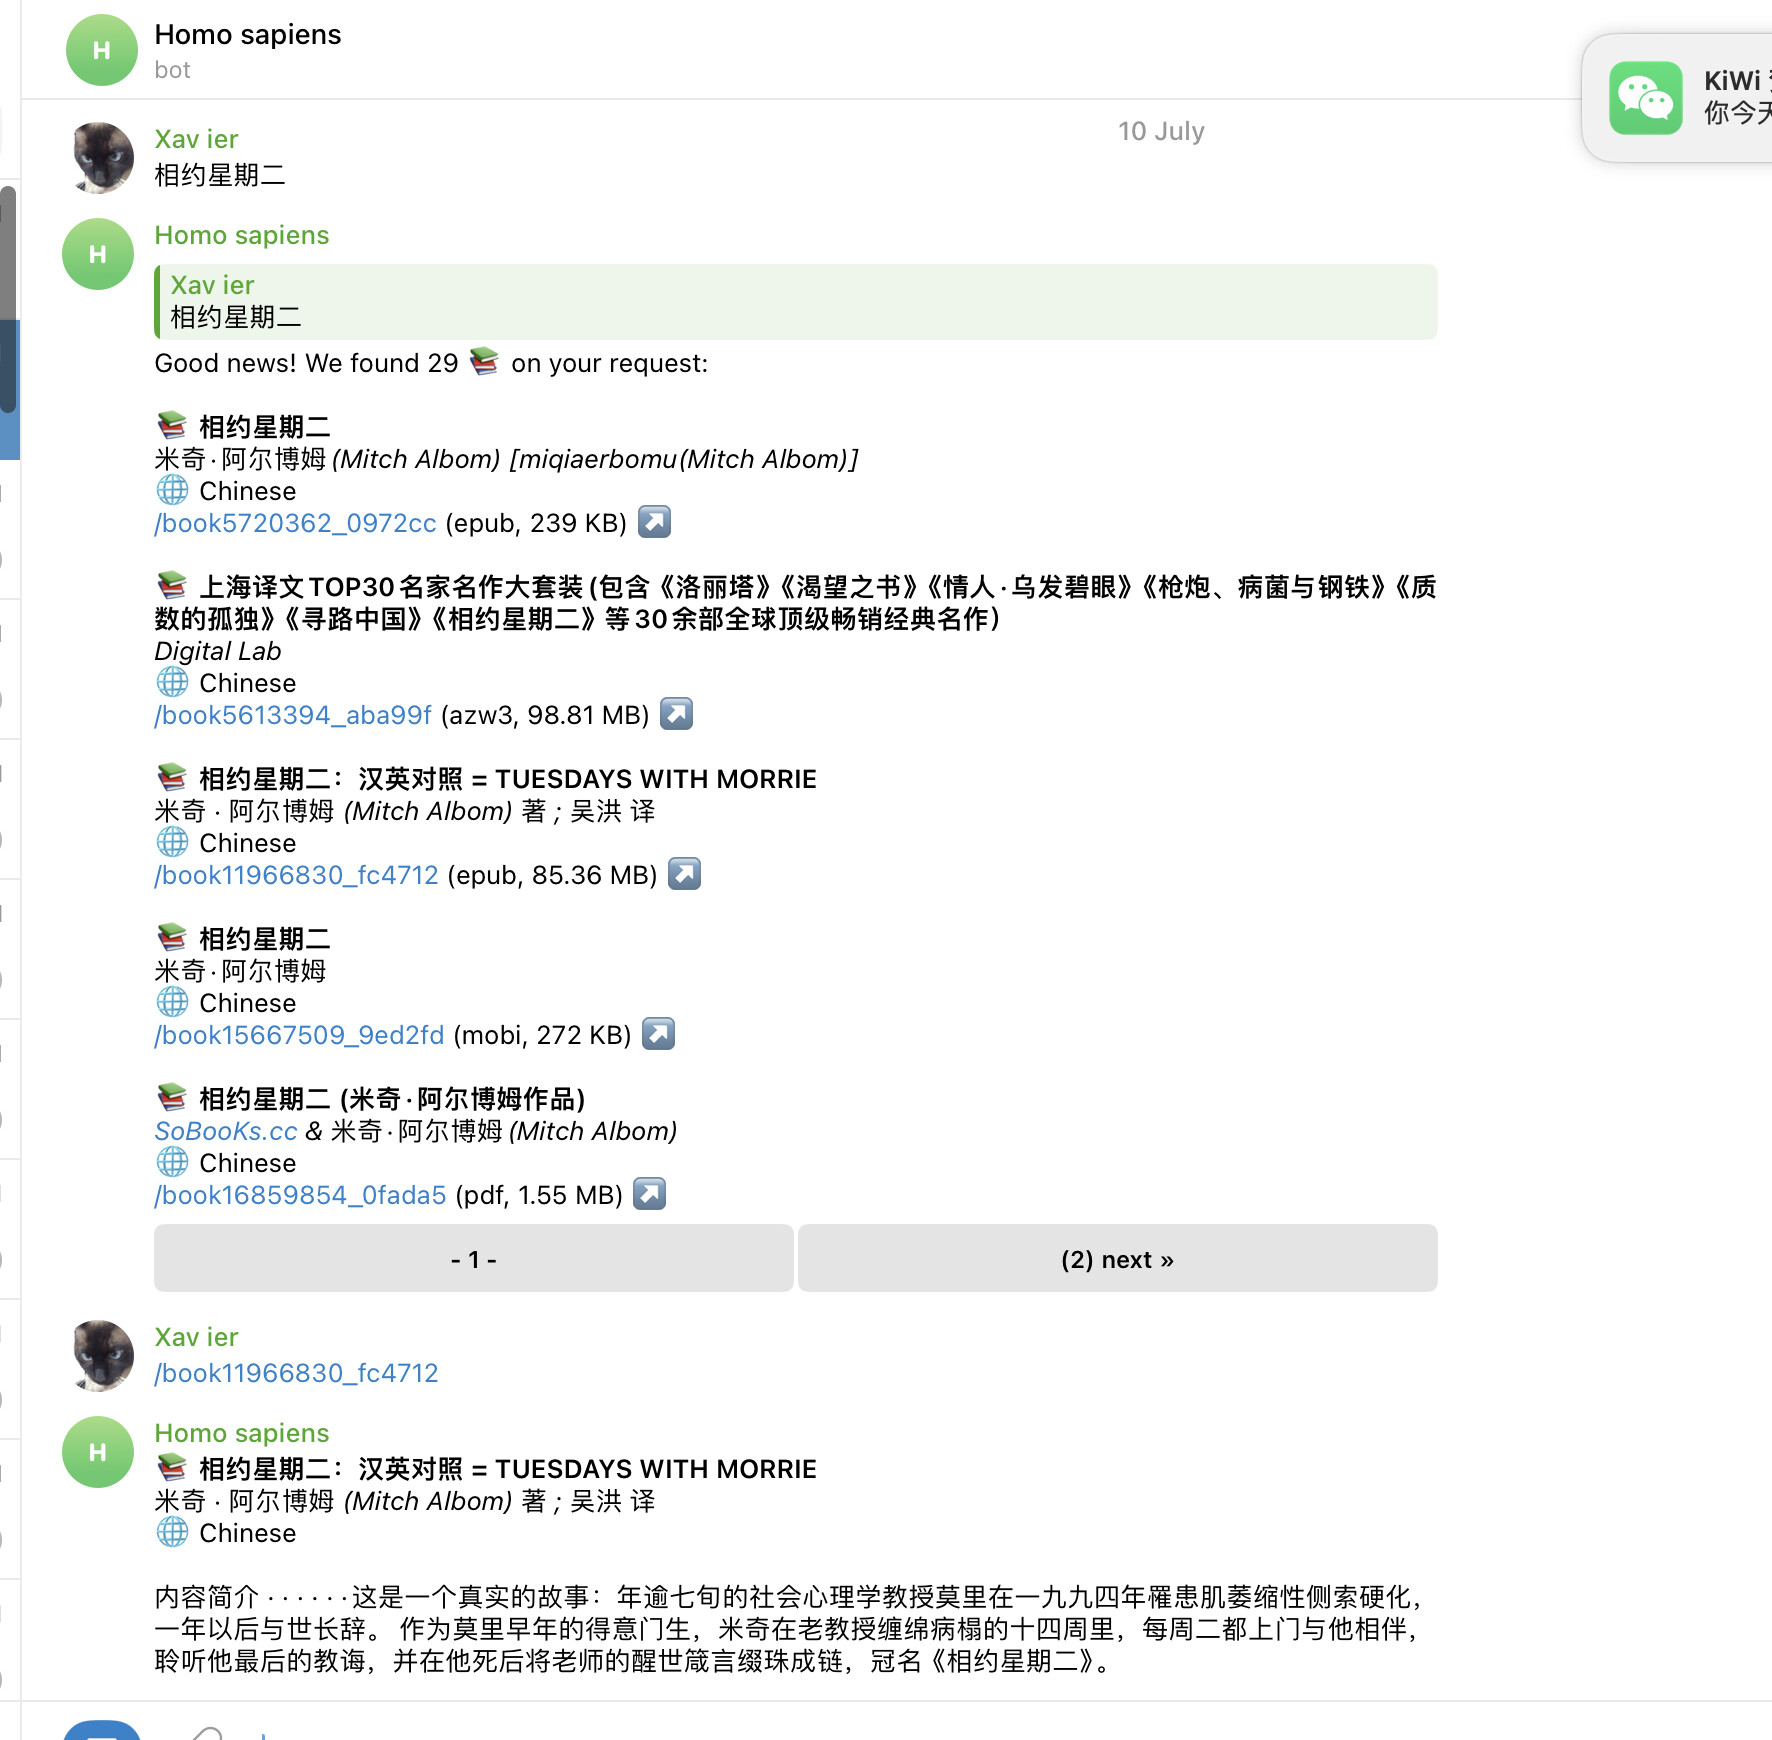Screen dimensions: 1772x1740
Task: Click Xav ier's sent link /book11966830_fc4712
Action: coord(296,1373)
